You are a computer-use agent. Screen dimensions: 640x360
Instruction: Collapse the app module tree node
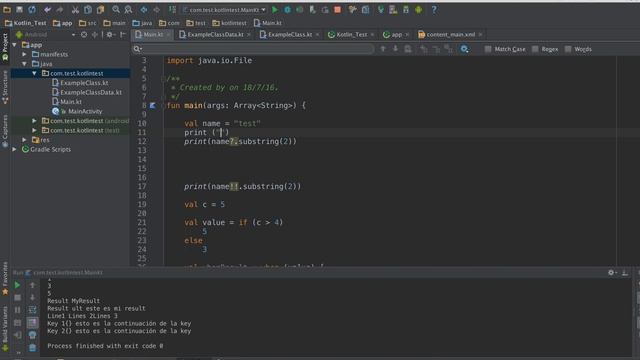point(15,44)
